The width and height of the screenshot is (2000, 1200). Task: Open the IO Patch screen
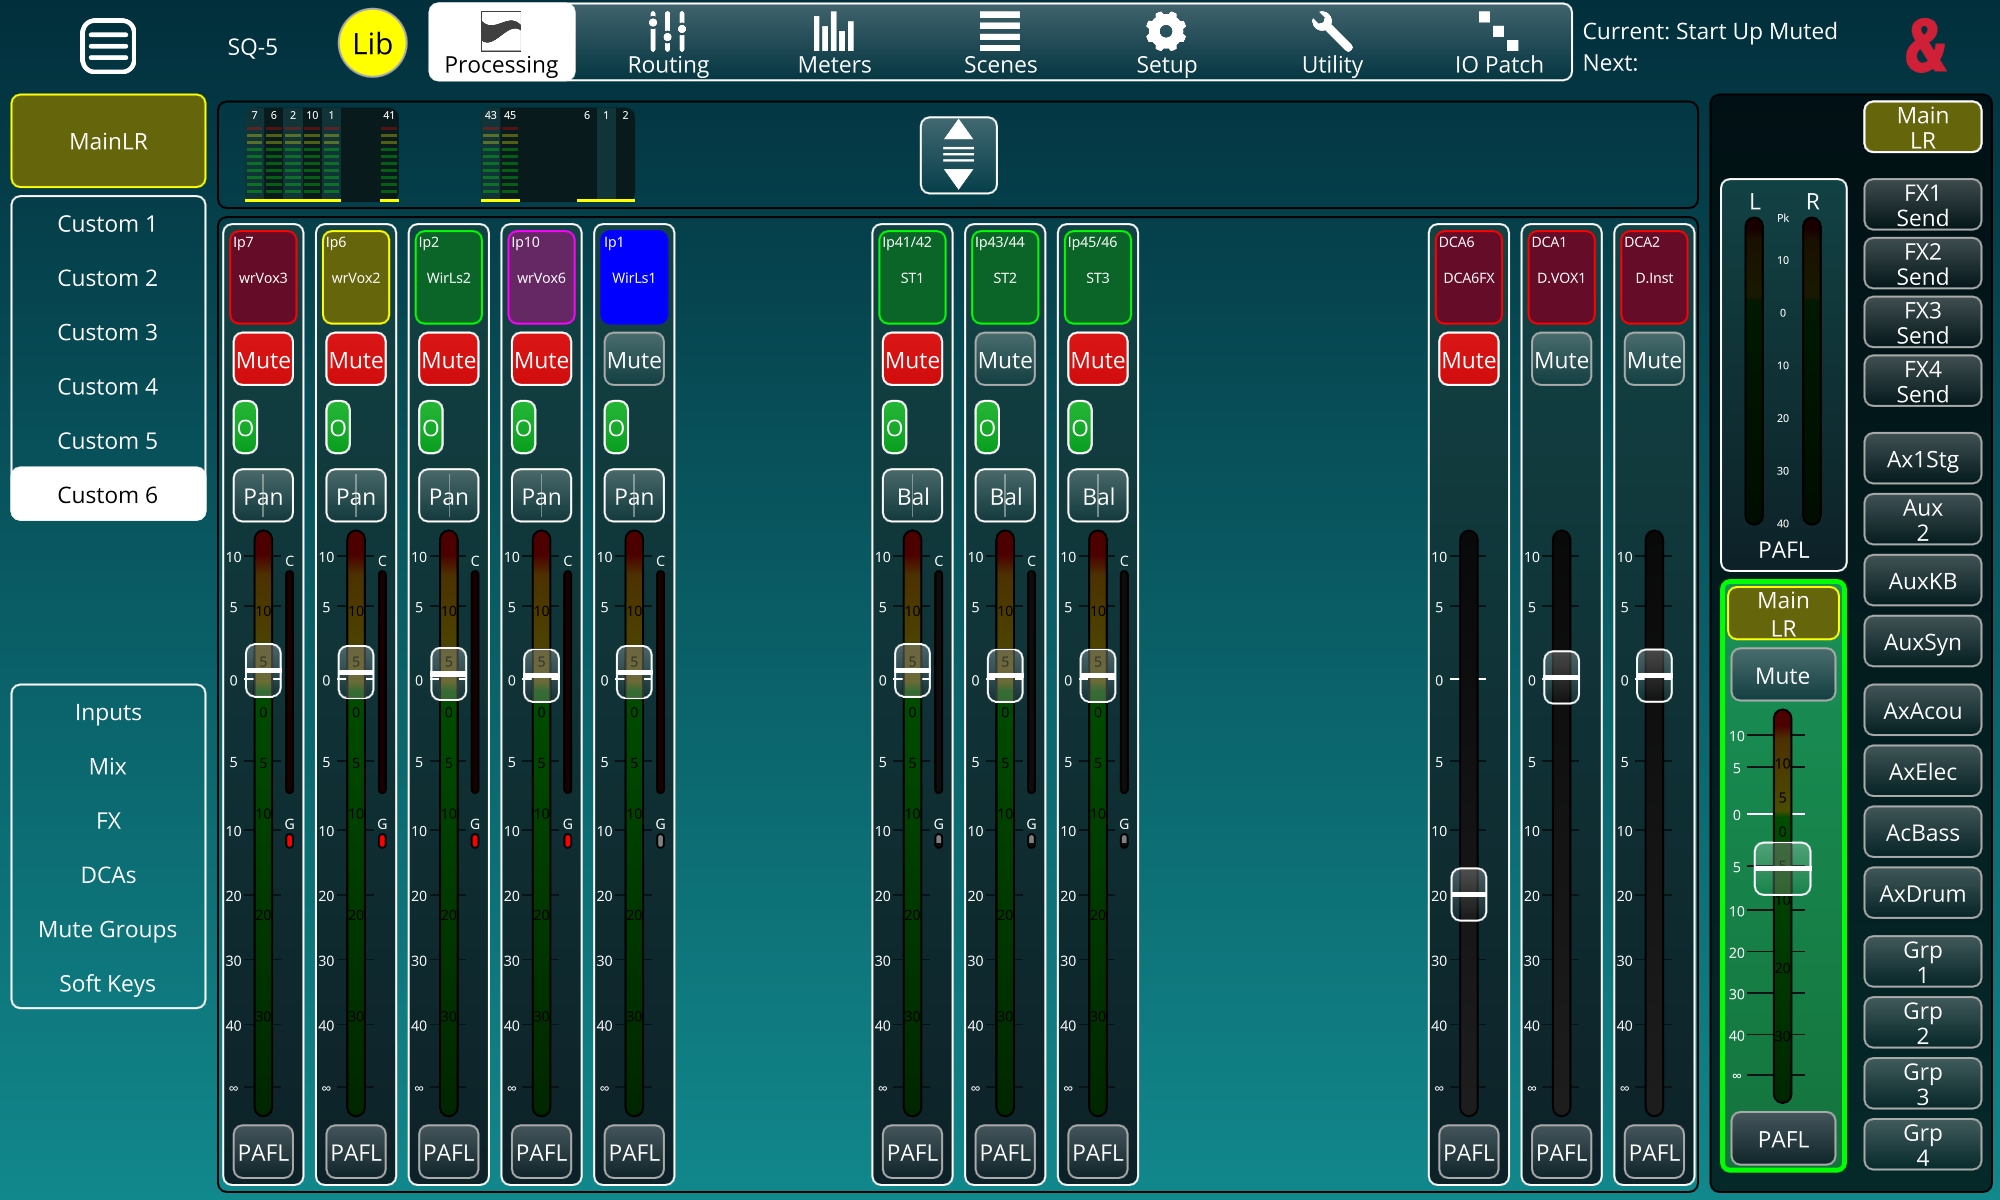tap(1498, 44)
